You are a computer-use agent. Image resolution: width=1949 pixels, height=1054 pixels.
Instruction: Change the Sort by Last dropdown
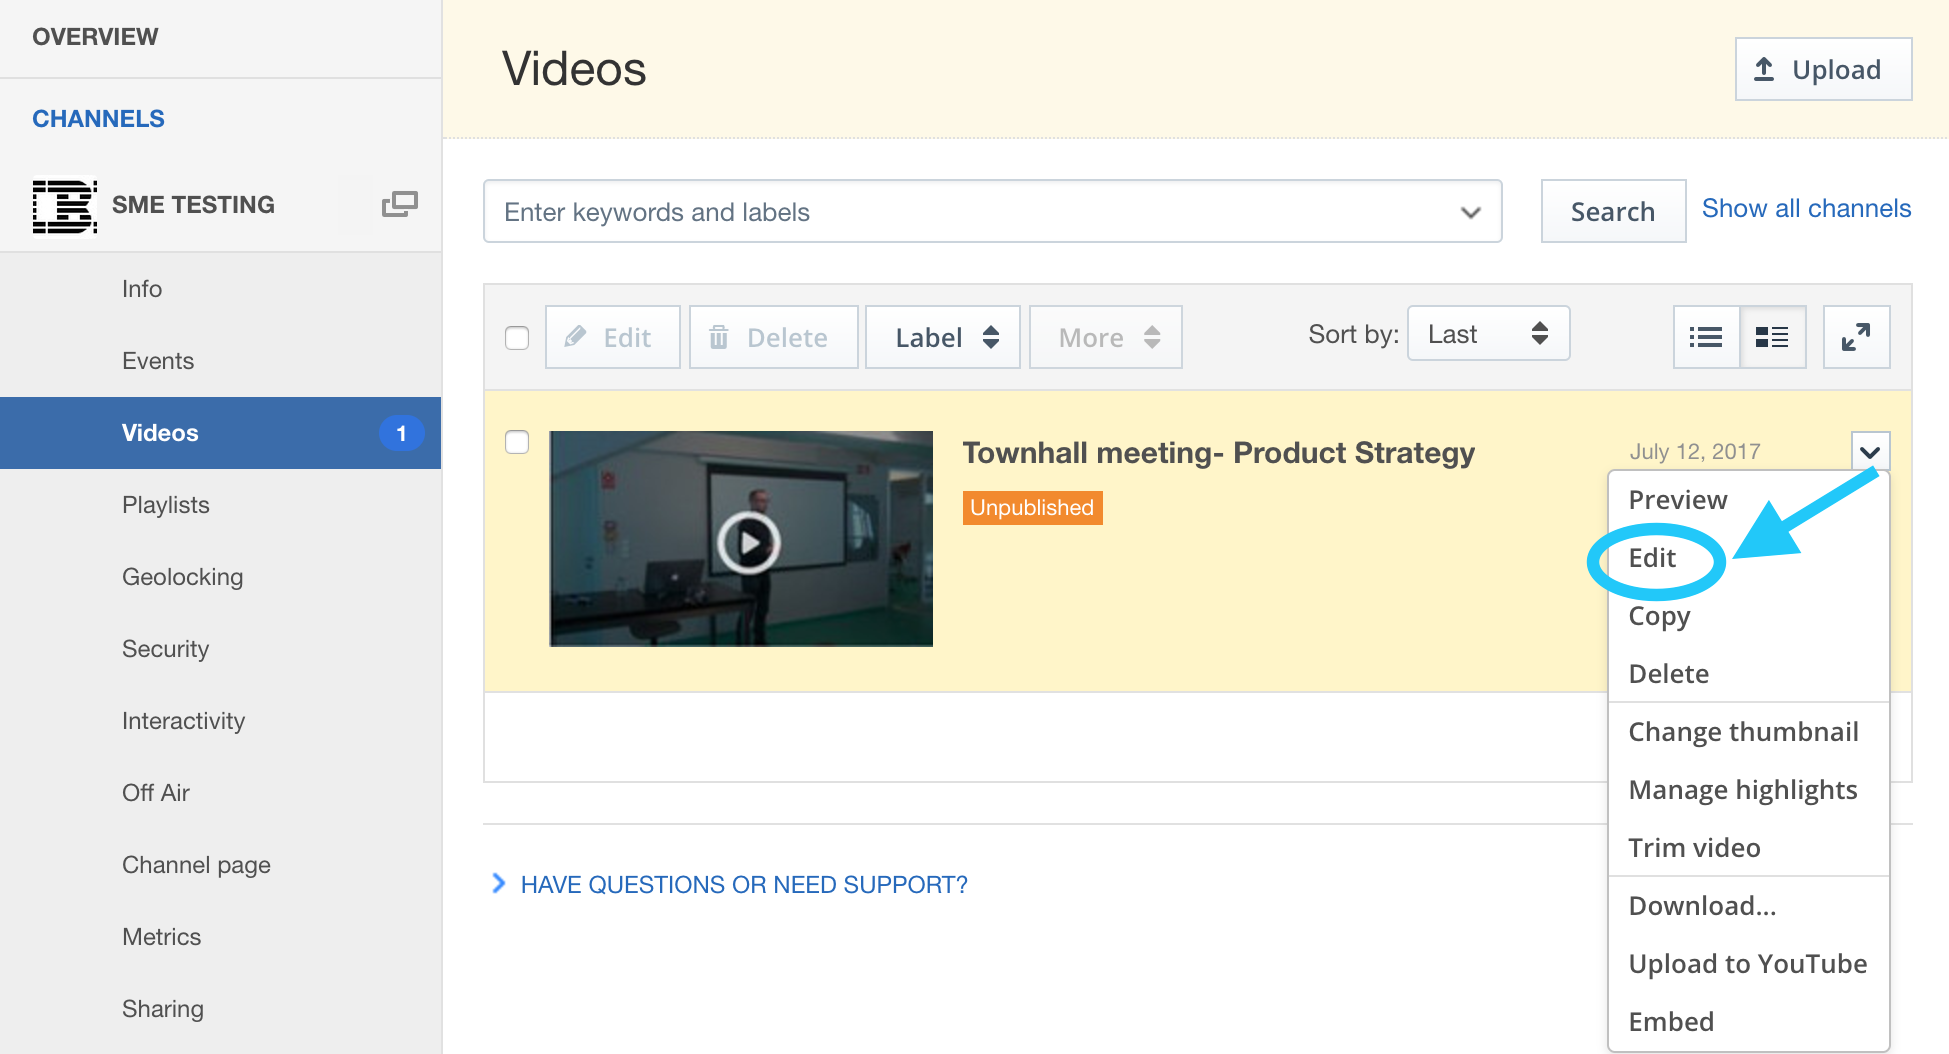click(x=1488, y=333)
